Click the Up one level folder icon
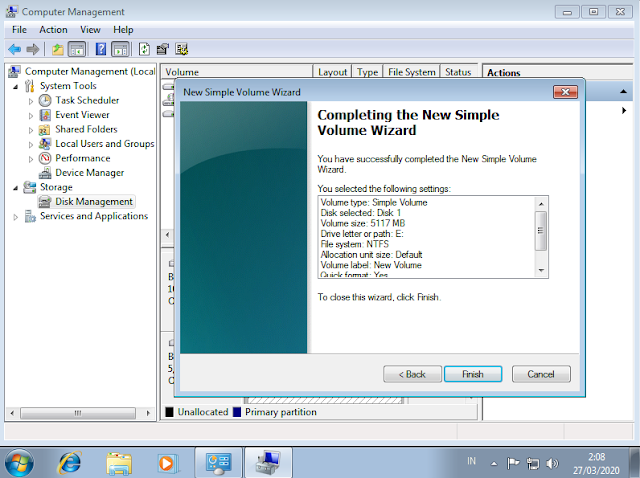The width and height of the screenshot is (640, 478). point(58,49)
